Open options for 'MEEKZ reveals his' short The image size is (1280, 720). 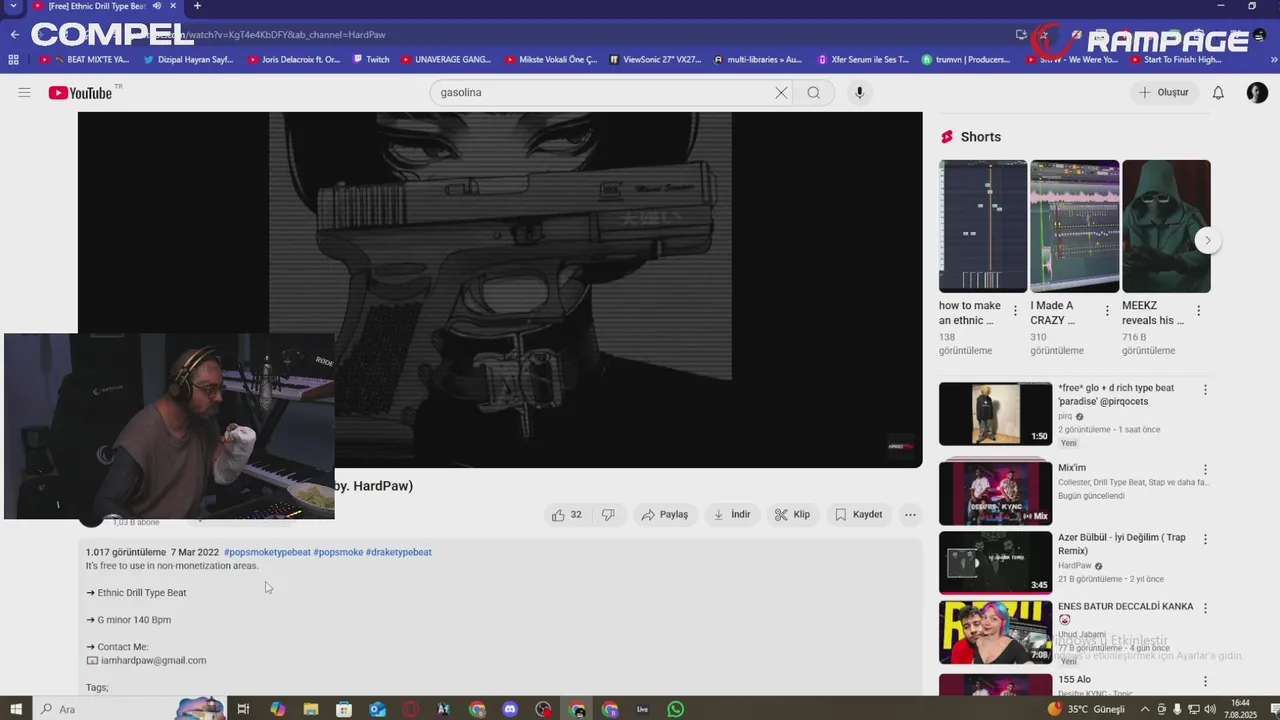coord(1198,311)
